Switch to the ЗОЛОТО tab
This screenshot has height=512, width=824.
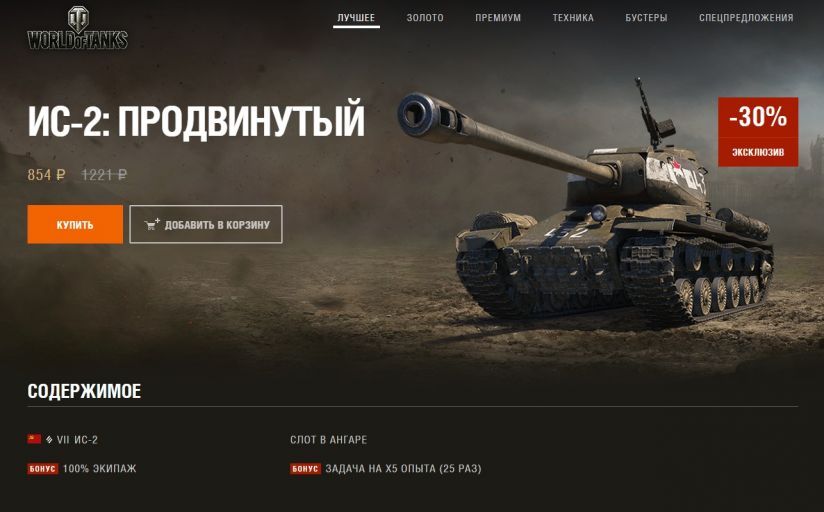click(x=425, y=18)
